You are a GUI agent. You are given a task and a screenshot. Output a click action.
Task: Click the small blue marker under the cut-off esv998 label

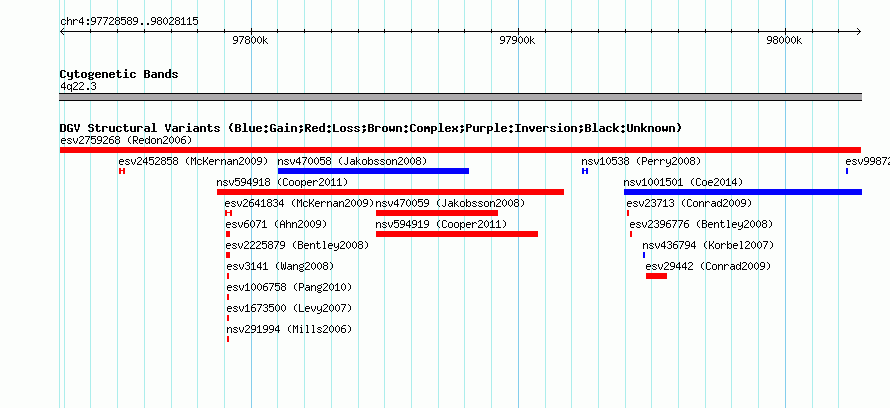[x=847, y=171]
